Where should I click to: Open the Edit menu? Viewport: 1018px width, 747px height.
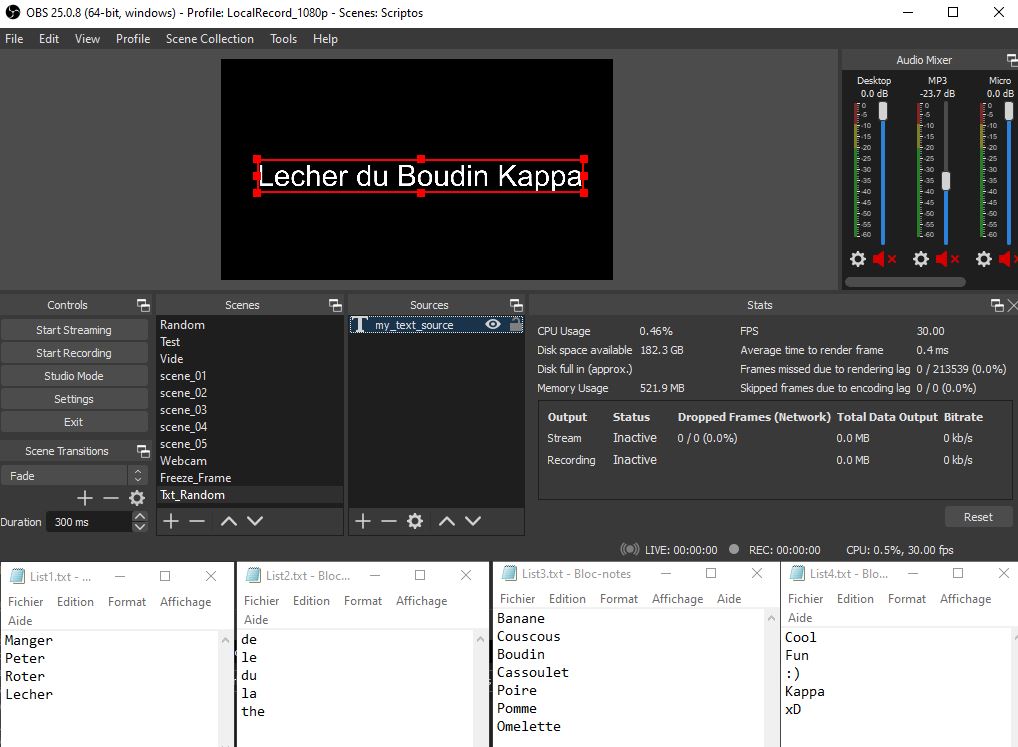tap(49, 39)
